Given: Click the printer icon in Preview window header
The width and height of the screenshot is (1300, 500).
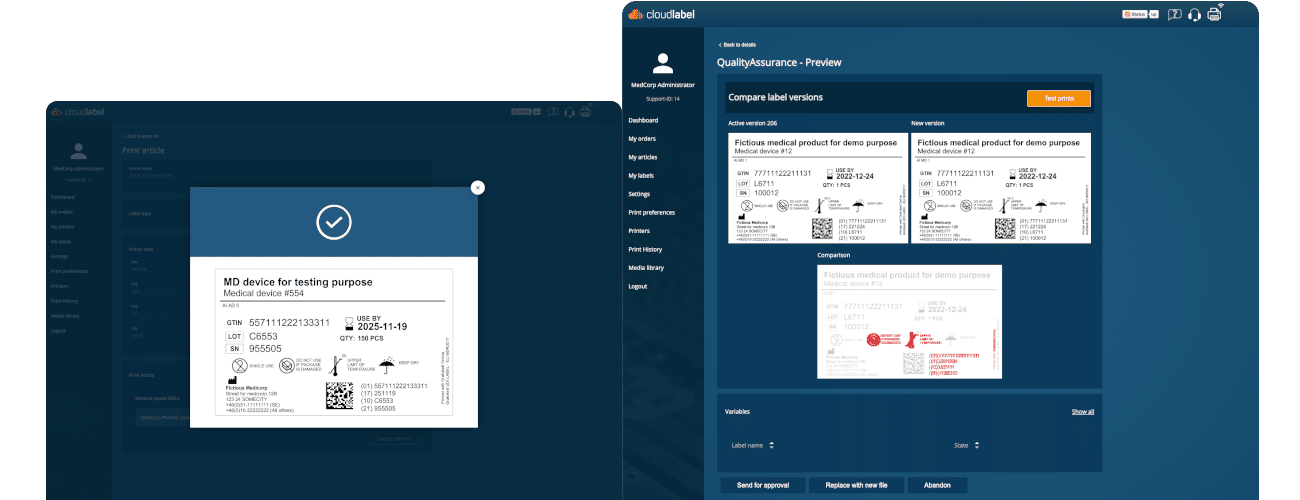Looking at the screenshot, I should click(1215, 13).
